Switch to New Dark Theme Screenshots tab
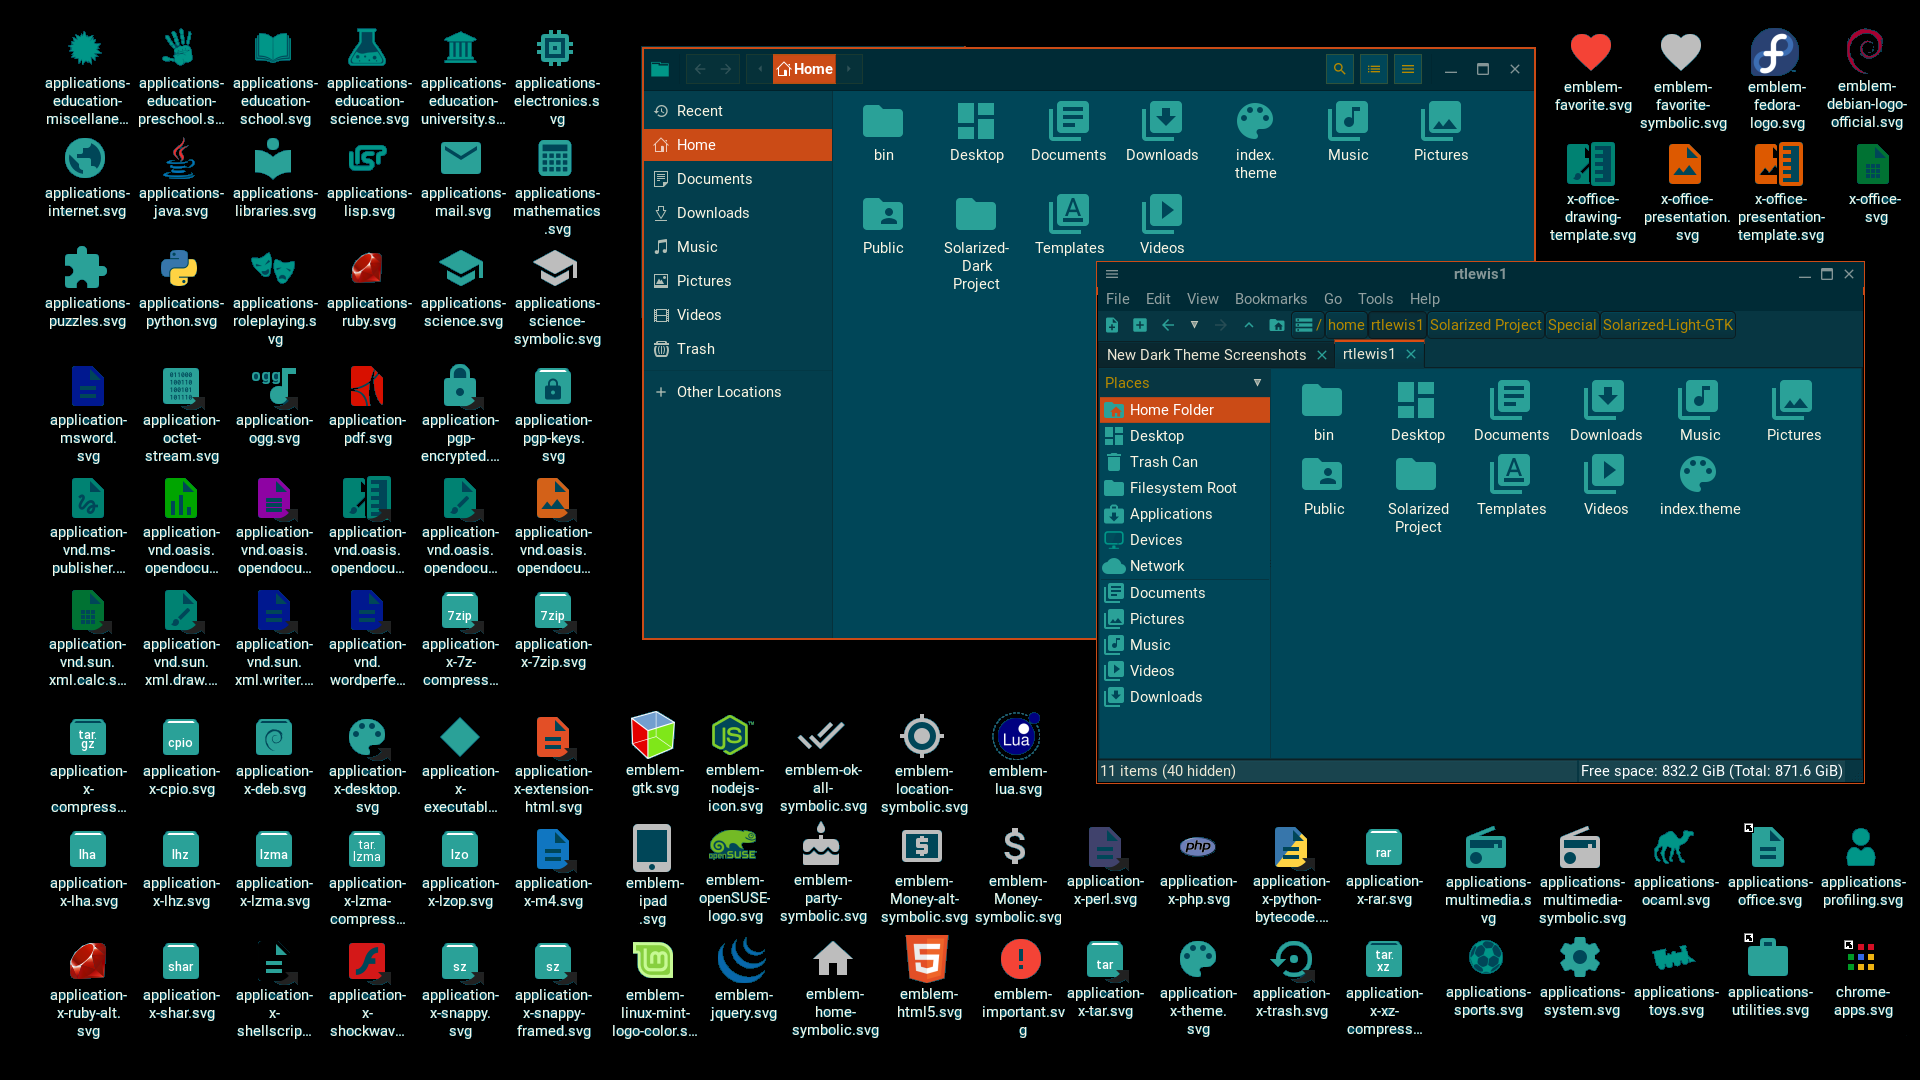 (1206, 355)
